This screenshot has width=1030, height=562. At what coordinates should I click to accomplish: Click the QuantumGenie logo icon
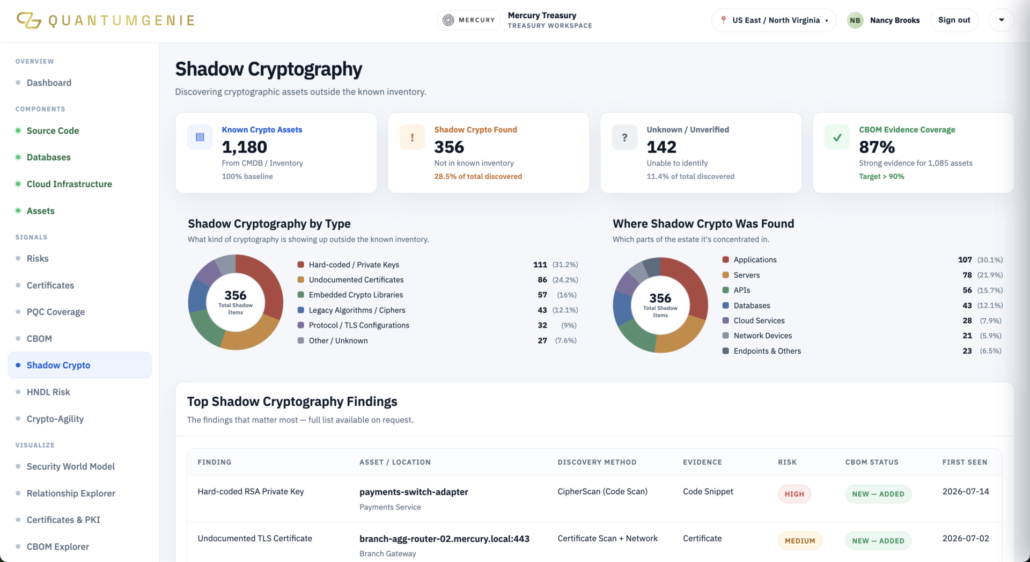point(29,20)
